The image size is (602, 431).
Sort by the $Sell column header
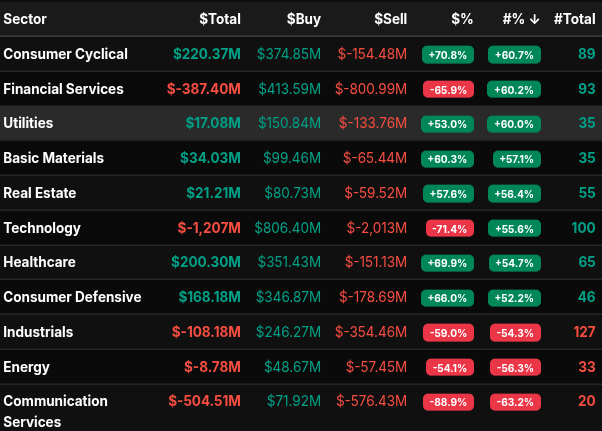point(390,19)
